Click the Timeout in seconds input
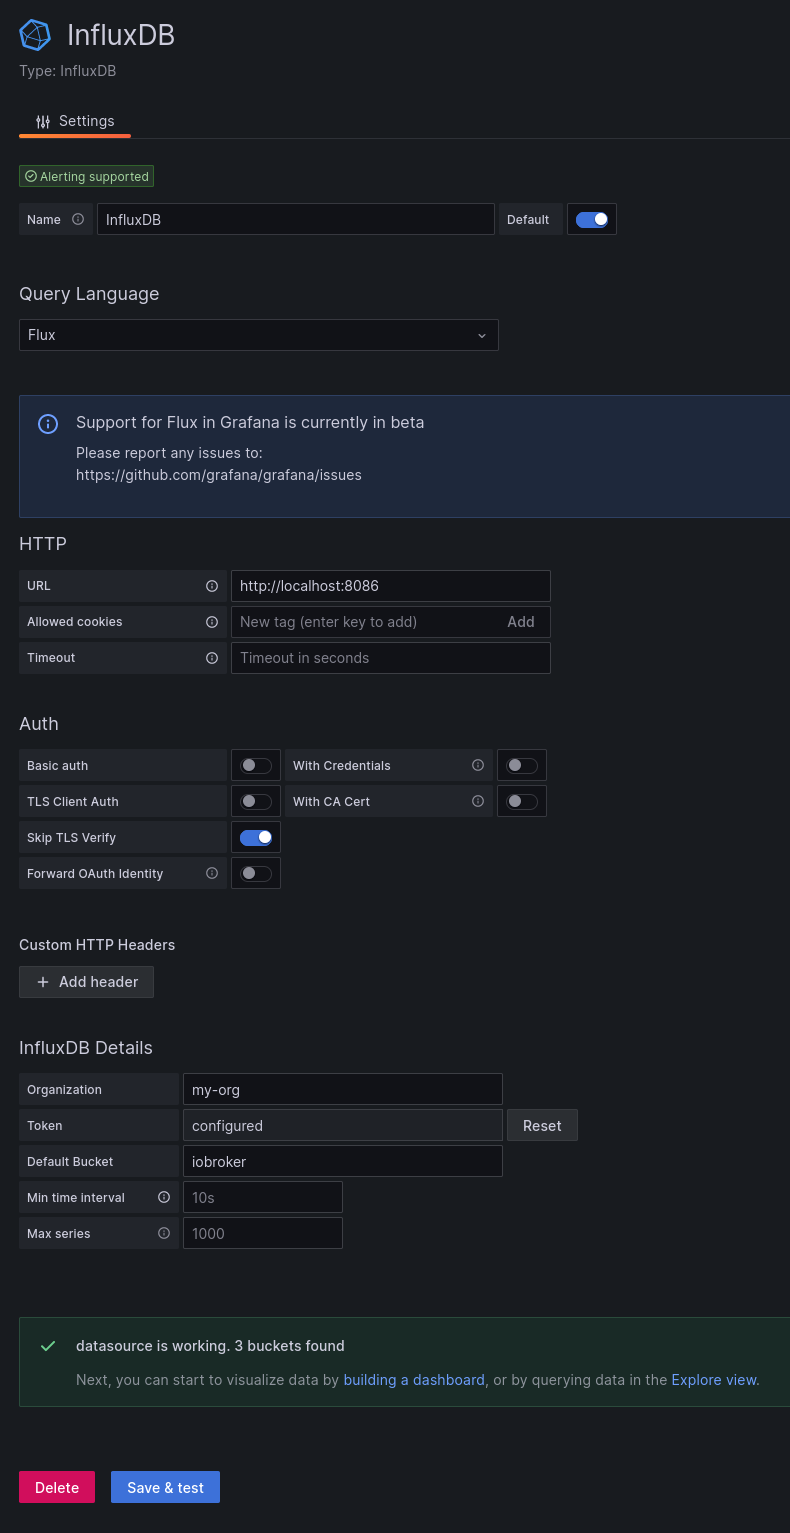This screenshot has height=1533, width=790. [x=391, y=658]
